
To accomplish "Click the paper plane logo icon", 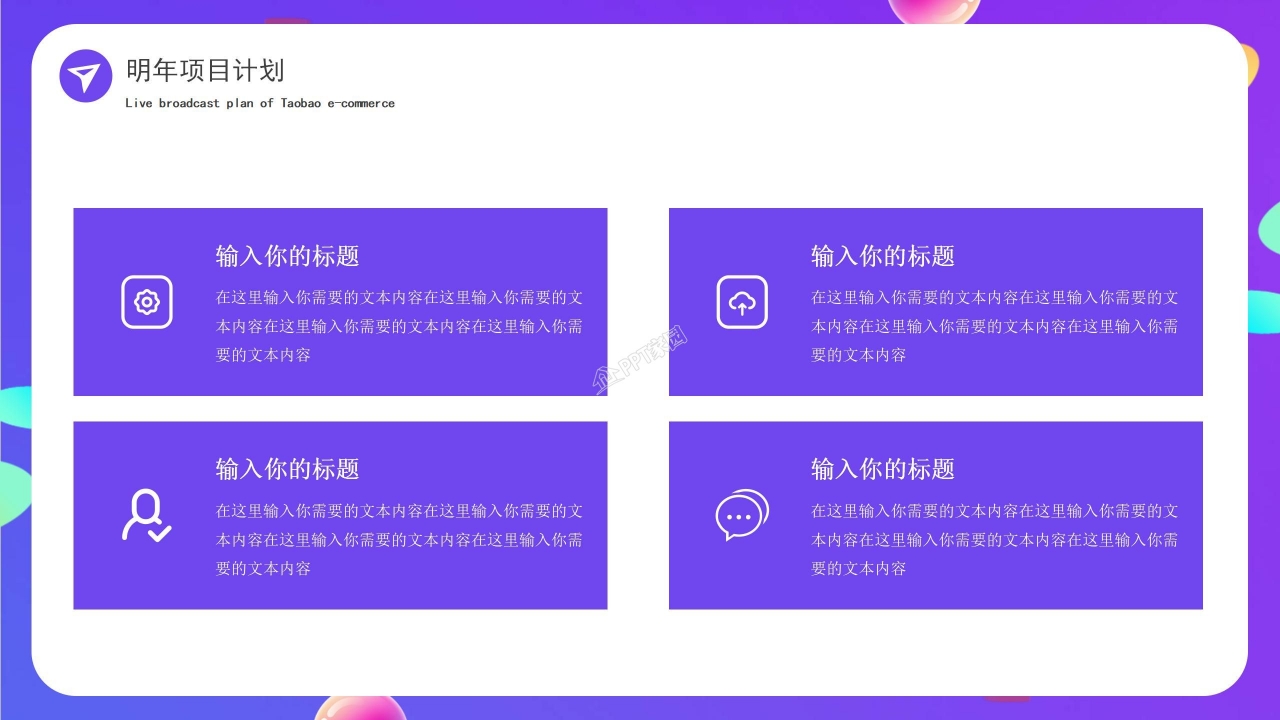I will [x=86, y=76].
